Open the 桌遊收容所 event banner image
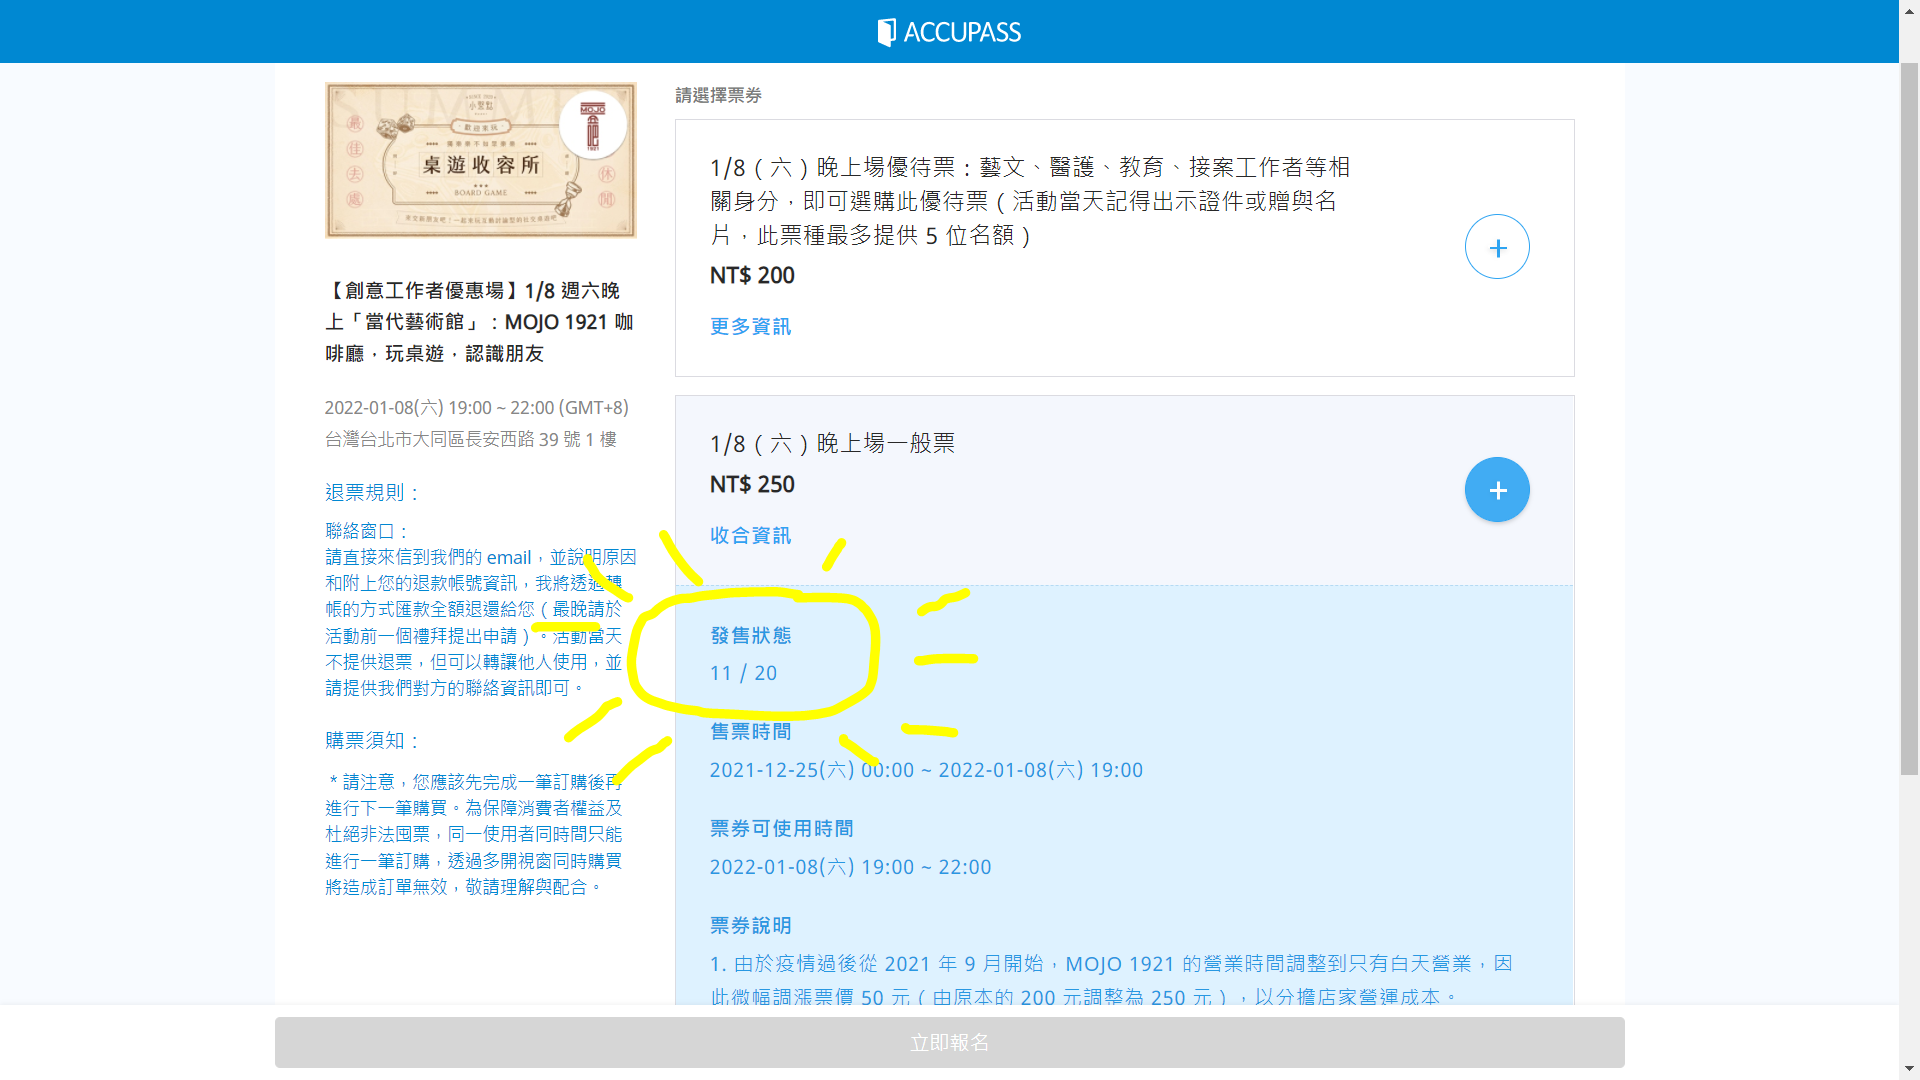Image resolution: width=1920 pixels, height=1080 pixels. [x=480, y=160]
